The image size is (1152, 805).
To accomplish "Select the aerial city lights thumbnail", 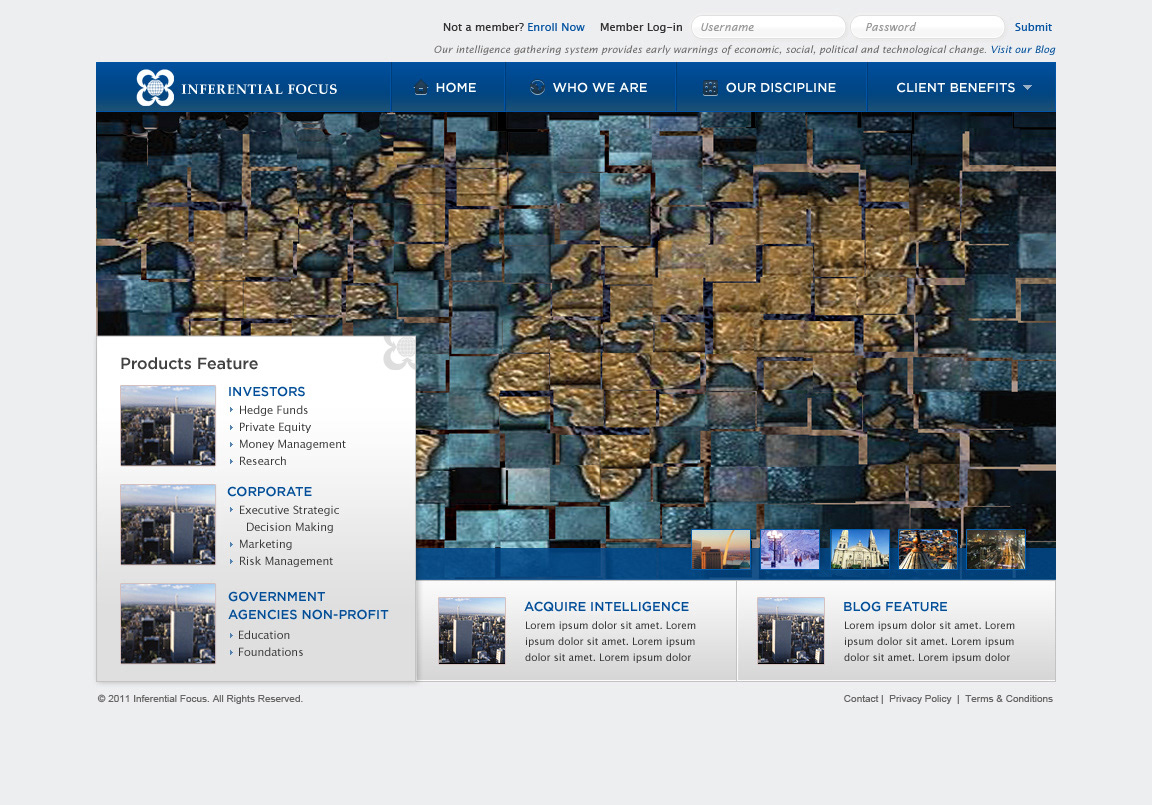I will click(928, 549).
